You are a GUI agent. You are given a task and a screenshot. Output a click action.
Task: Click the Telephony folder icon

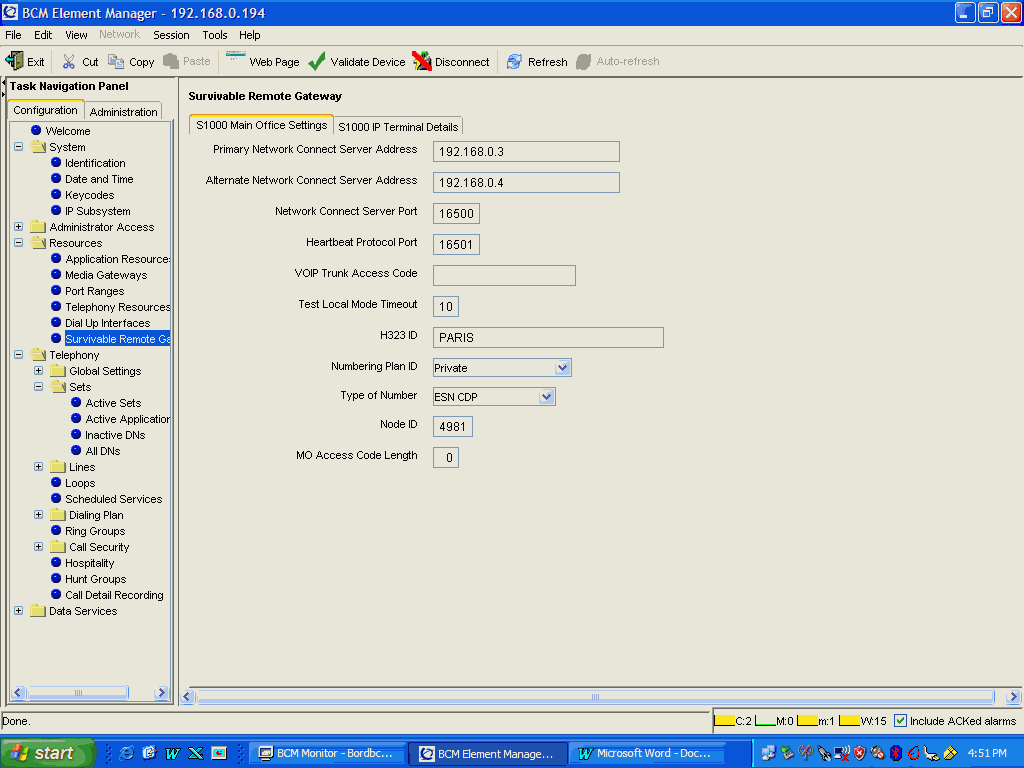(x=38, y=355)
